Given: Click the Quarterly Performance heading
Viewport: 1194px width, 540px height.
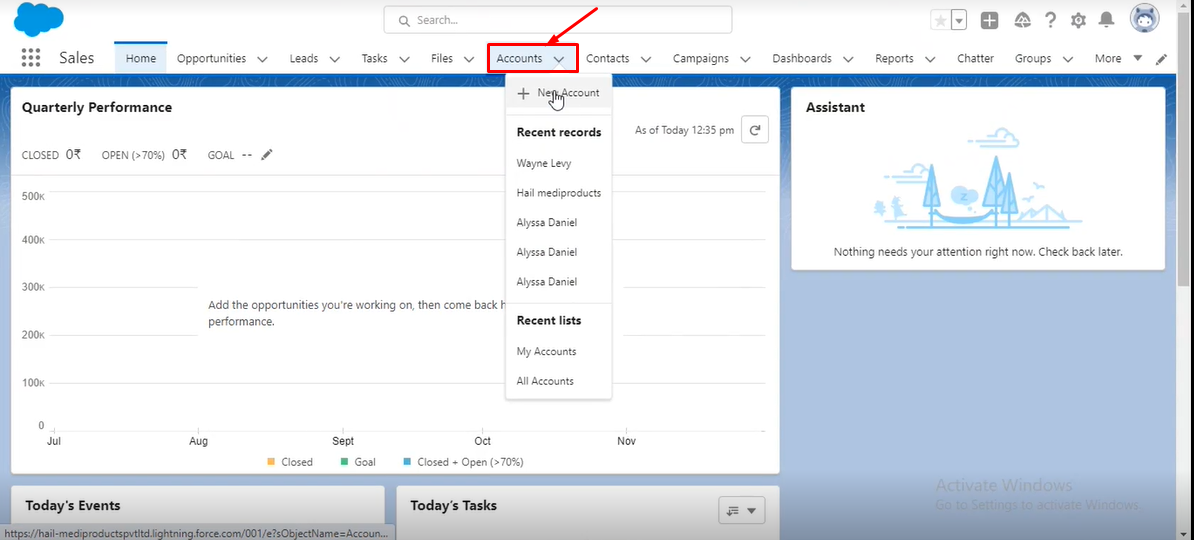Looking at the screenshot, I should point(97,107).
